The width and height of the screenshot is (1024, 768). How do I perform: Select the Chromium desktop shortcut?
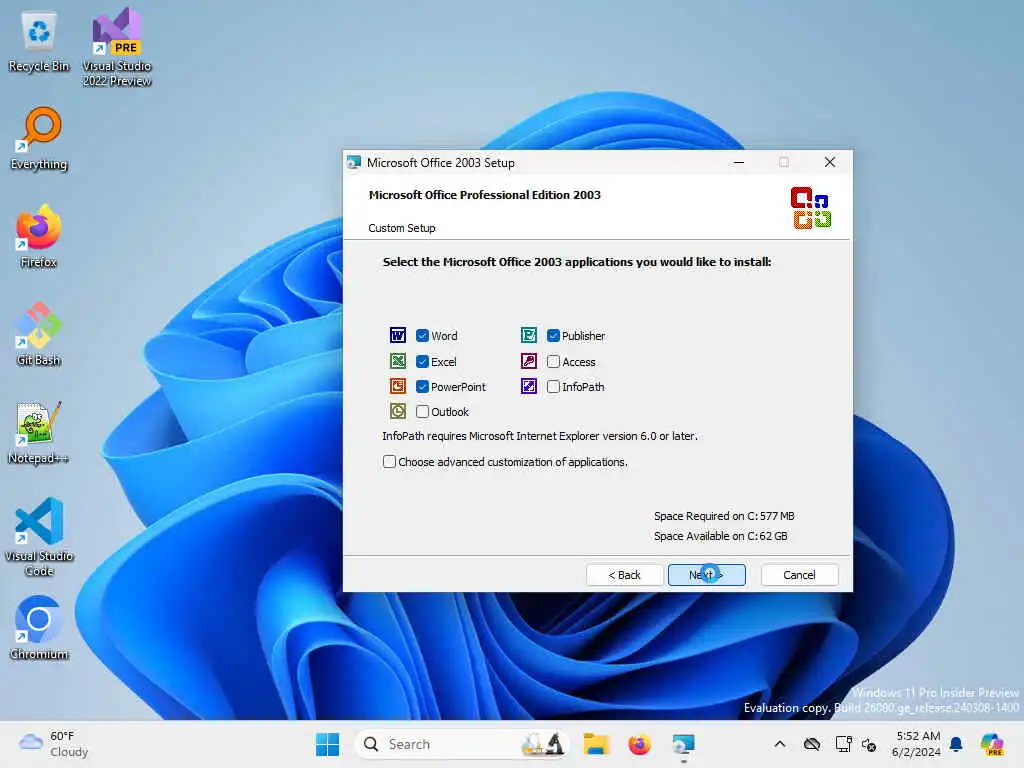[x=39, y=628]
